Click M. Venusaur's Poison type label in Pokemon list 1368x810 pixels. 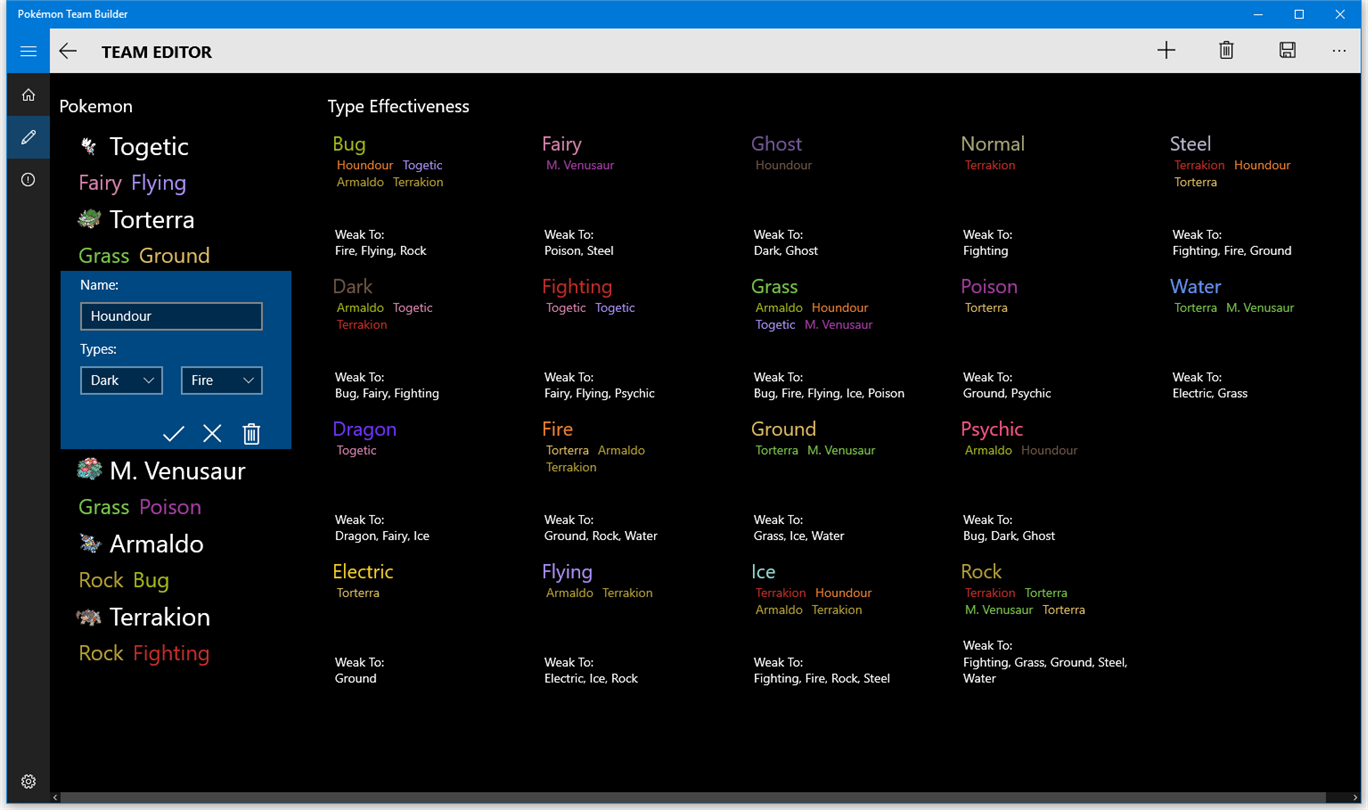pos(170,507)
